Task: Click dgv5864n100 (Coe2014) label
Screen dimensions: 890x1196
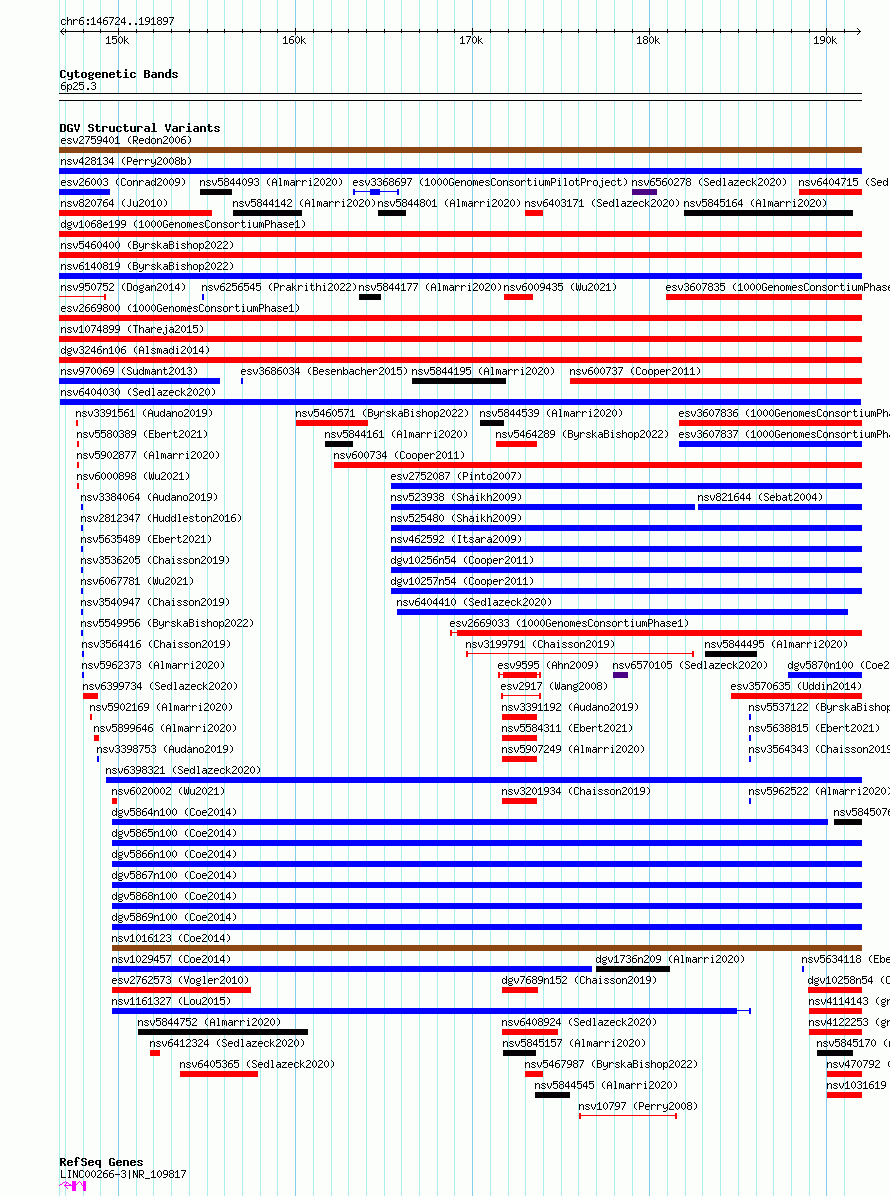Action: (x=174, y=812)
